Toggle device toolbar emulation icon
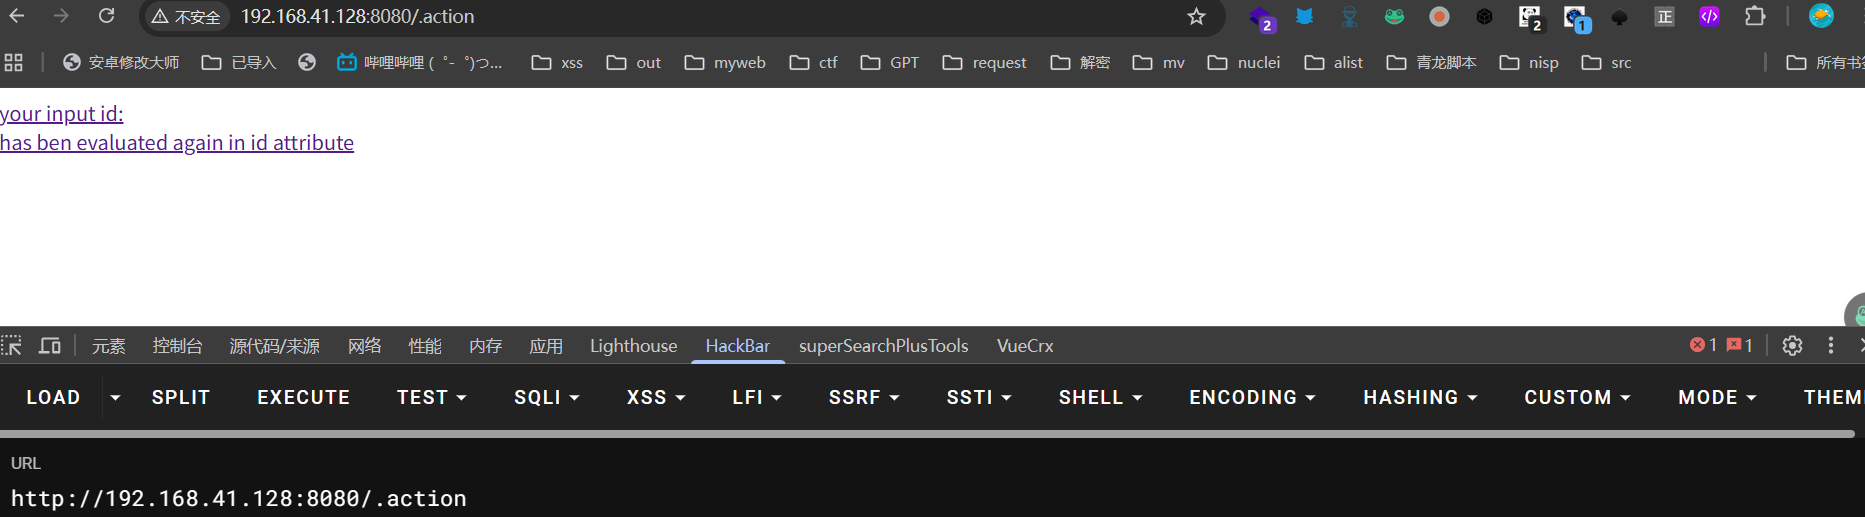The width and height of the screenshot is (1865, 517). pos(49,345)
